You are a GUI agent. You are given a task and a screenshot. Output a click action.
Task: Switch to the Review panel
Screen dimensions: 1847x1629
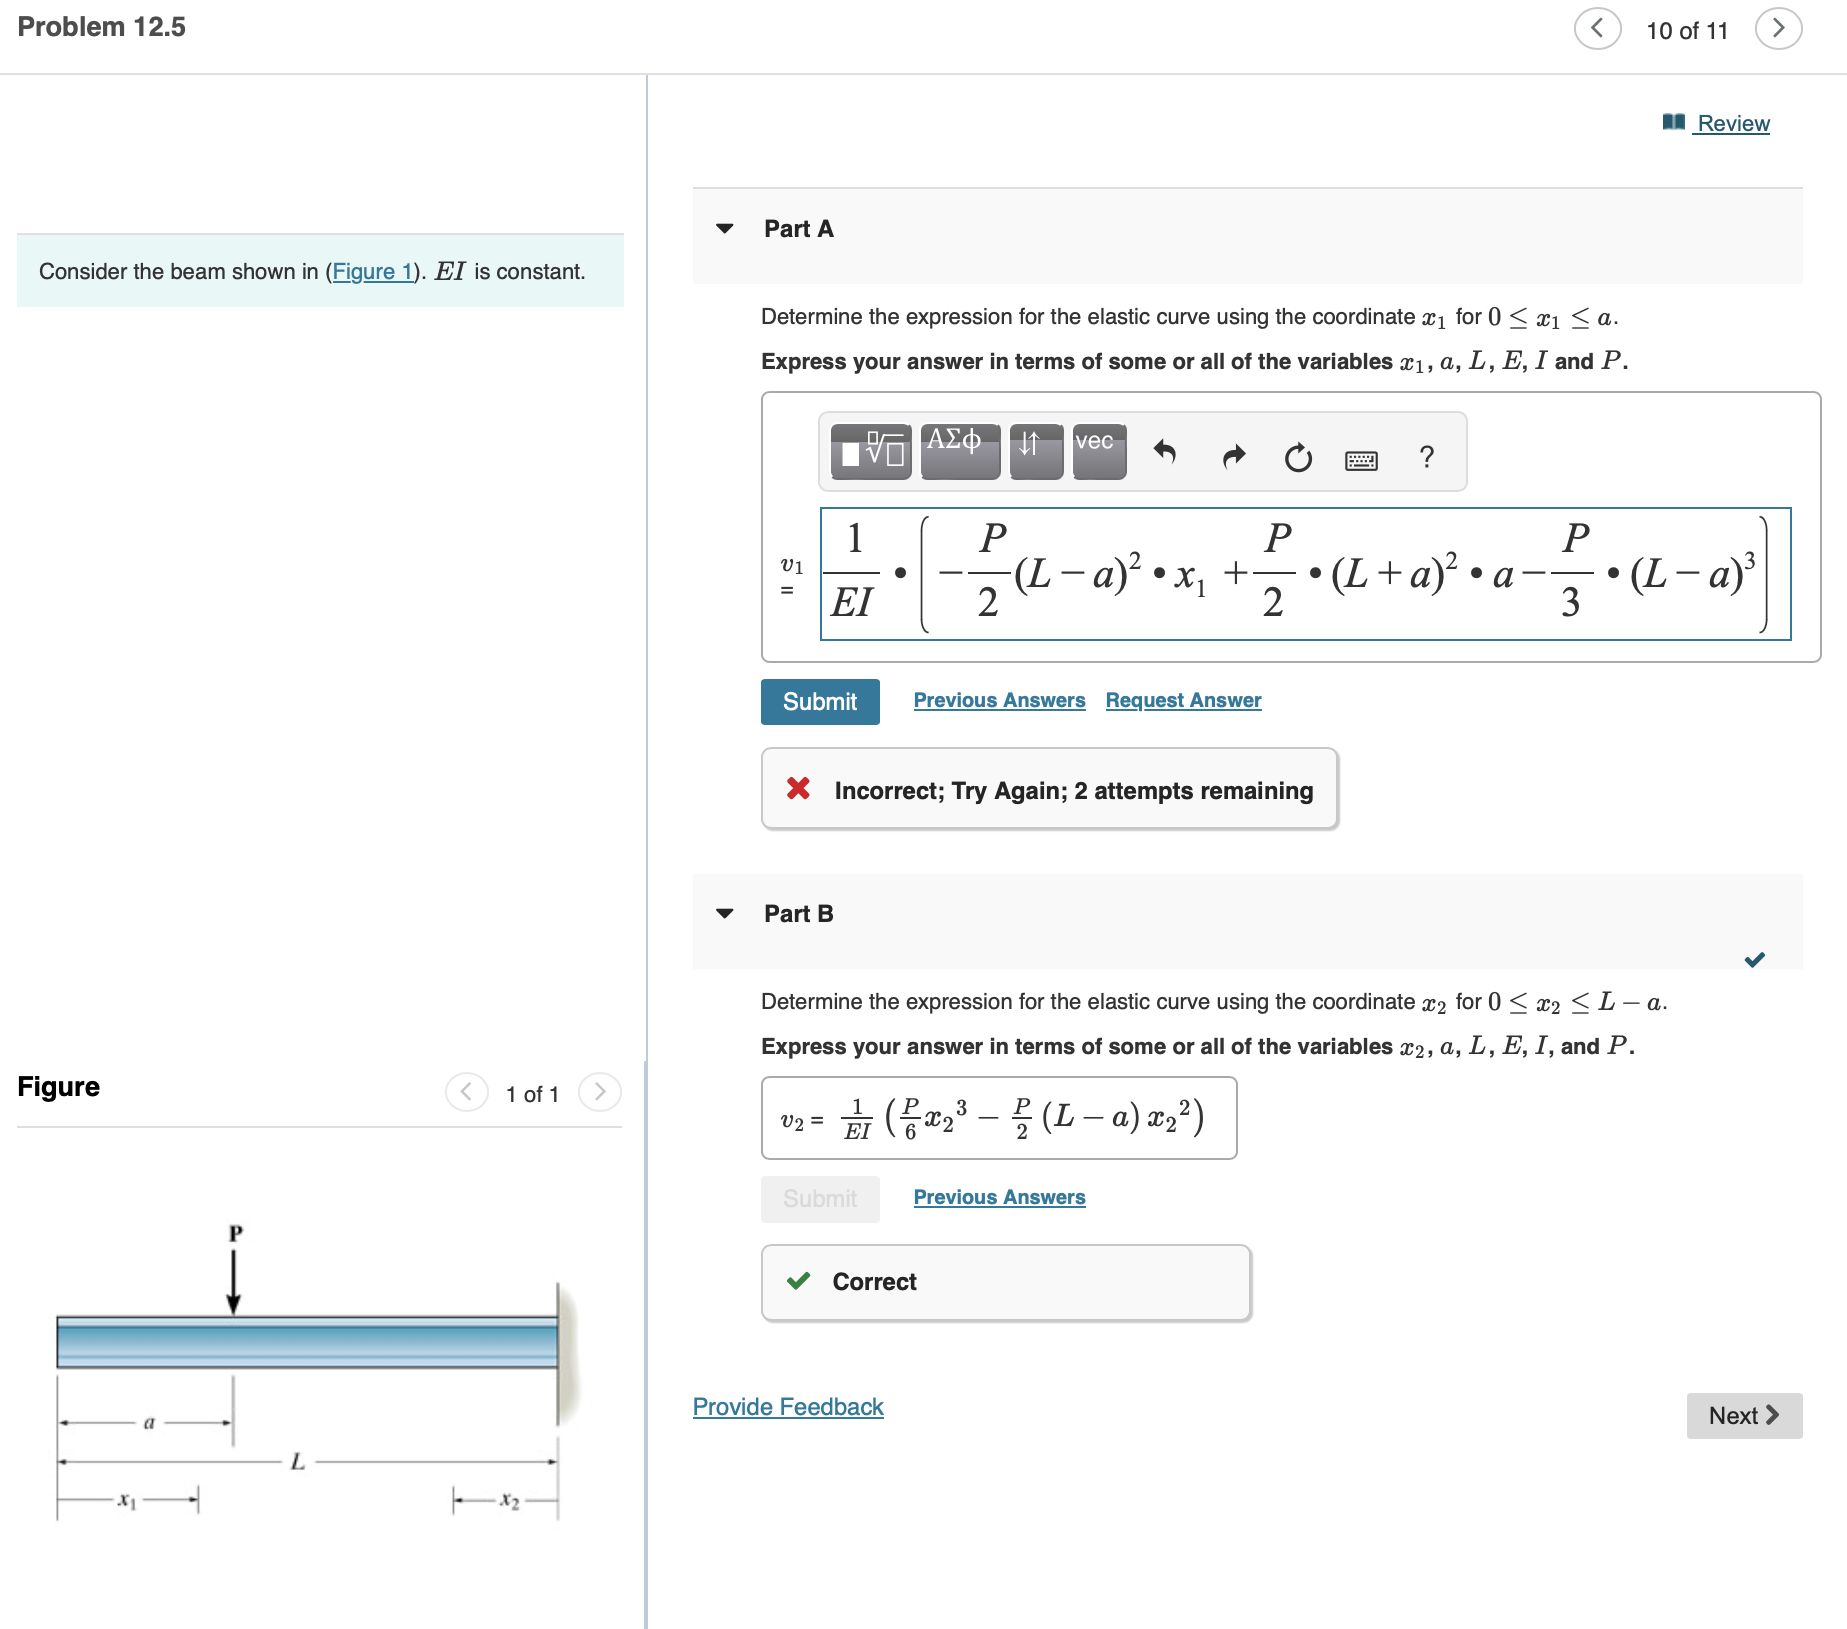(1732, 123)
